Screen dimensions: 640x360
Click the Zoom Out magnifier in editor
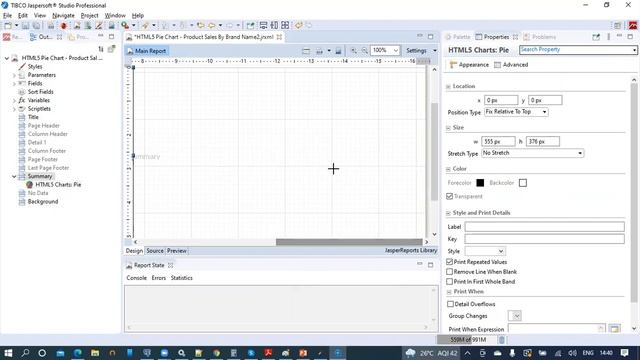364,51
